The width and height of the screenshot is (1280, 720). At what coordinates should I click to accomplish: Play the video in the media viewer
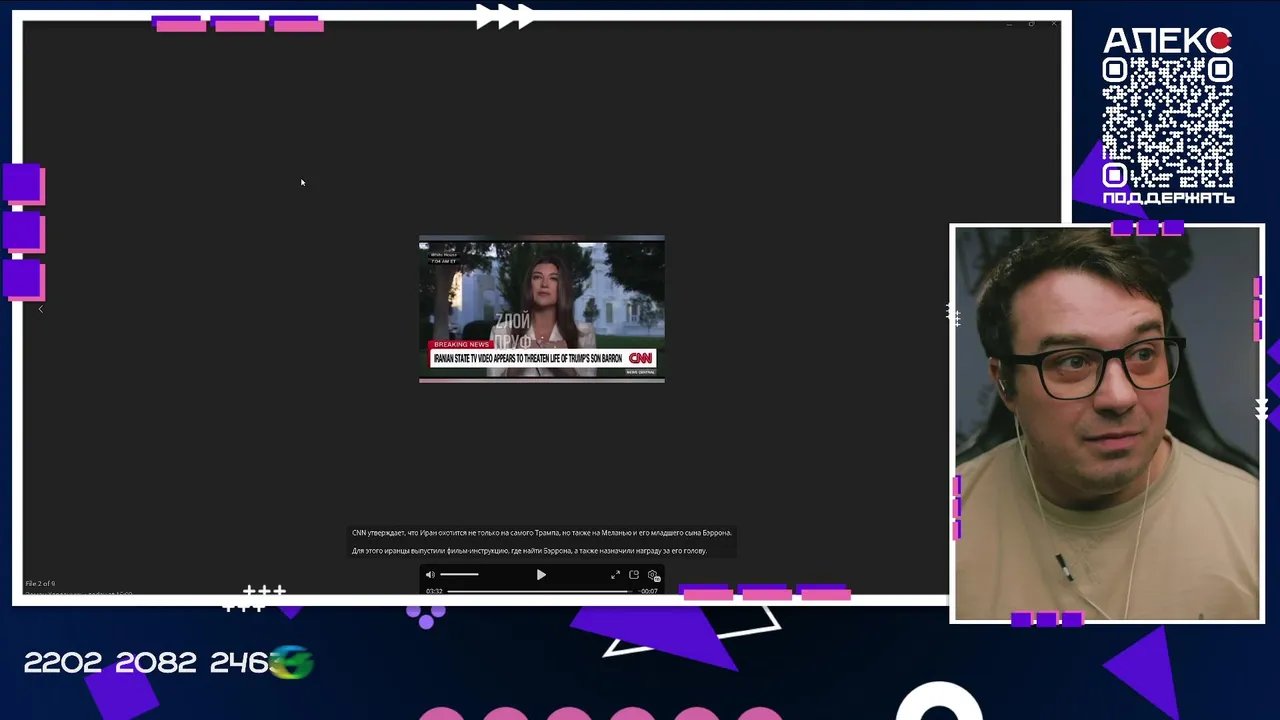click(541, 575)
